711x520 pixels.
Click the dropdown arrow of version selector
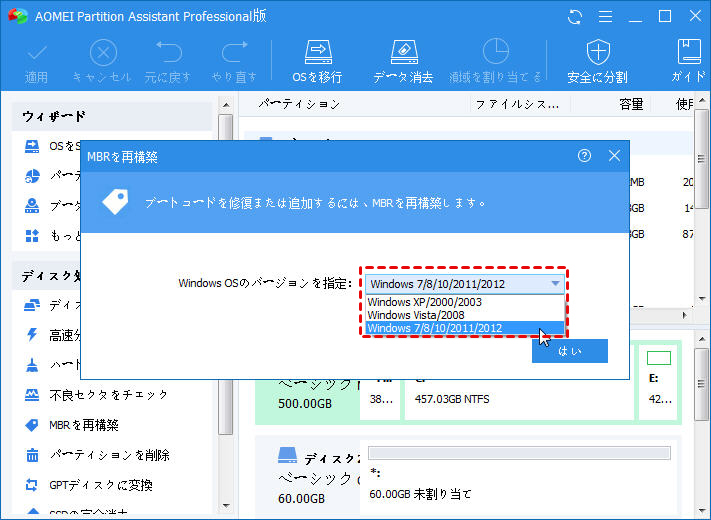[x=555, y=284]
